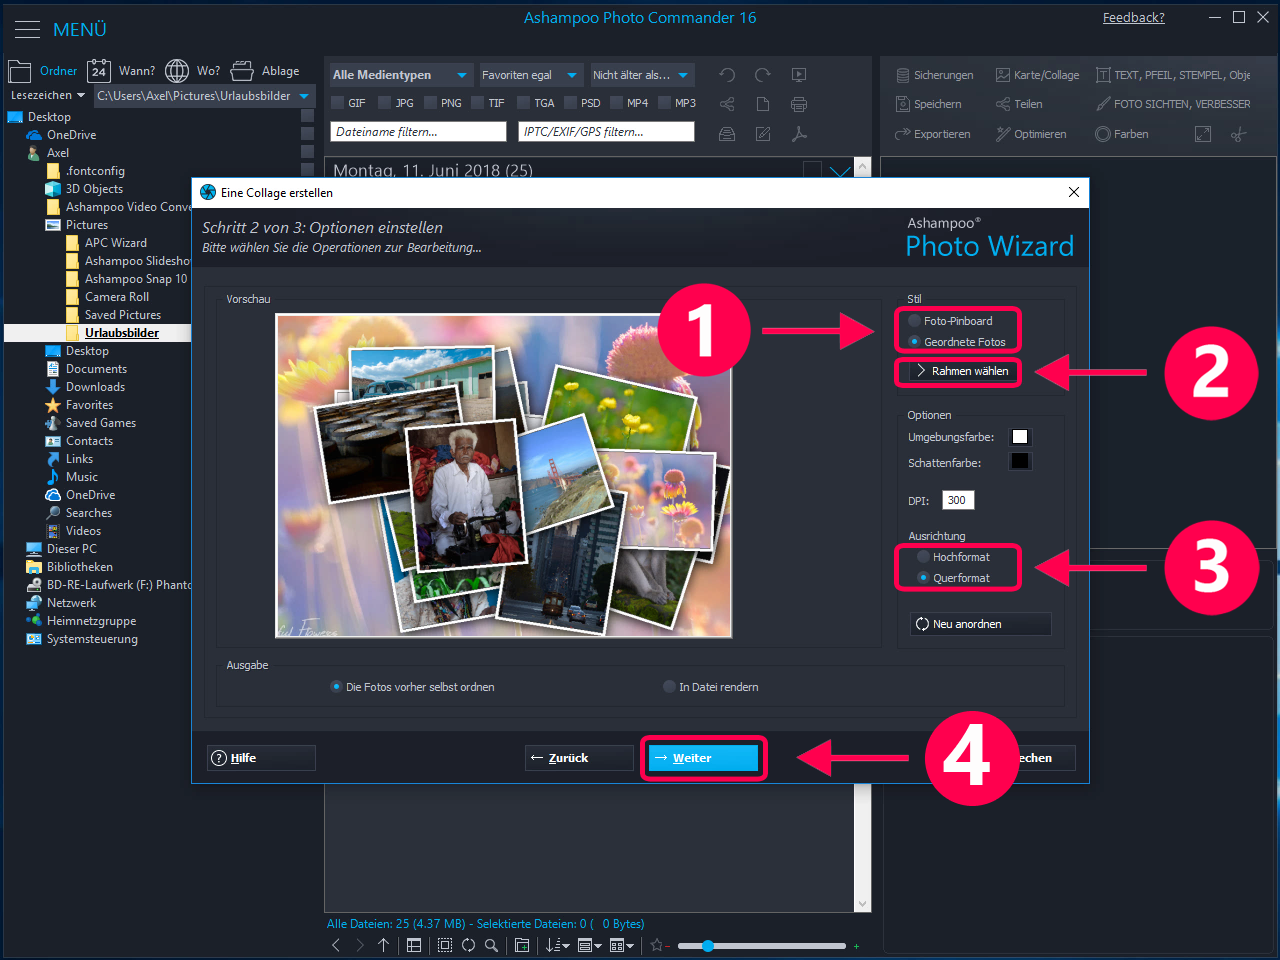Click the print icon in toolbar

pos(799,104)
